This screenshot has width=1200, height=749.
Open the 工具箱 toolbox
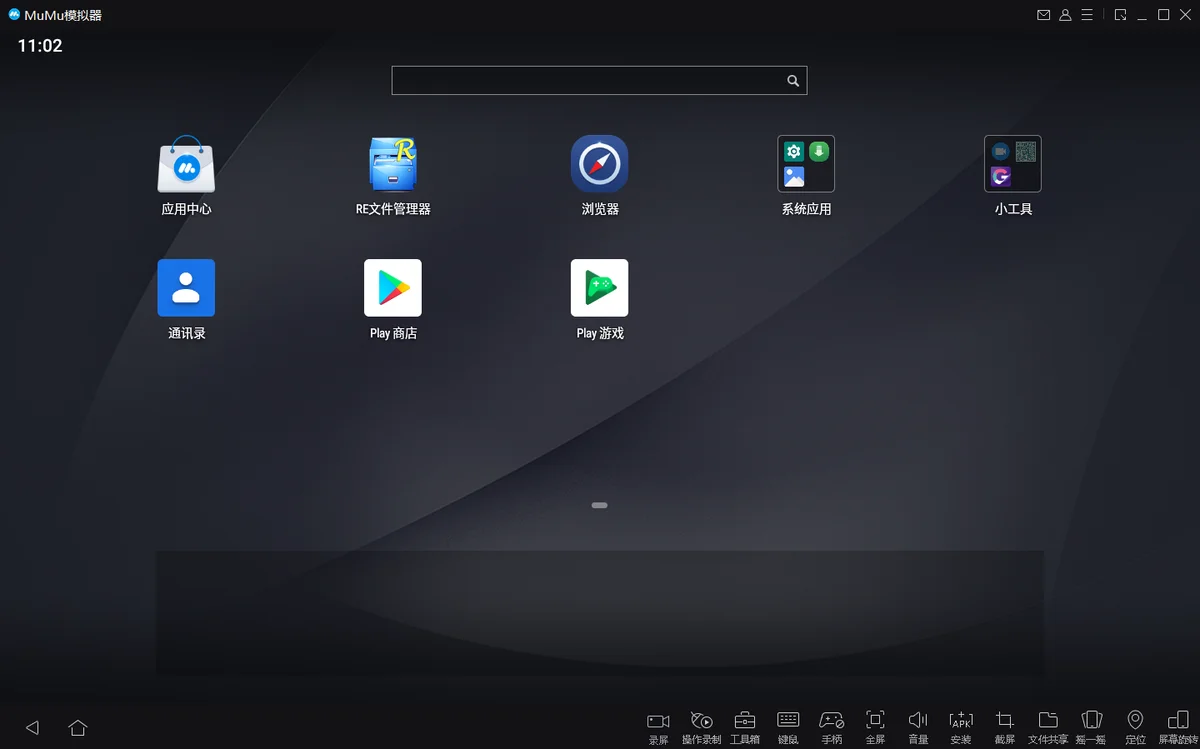click(x=745, y=727)
